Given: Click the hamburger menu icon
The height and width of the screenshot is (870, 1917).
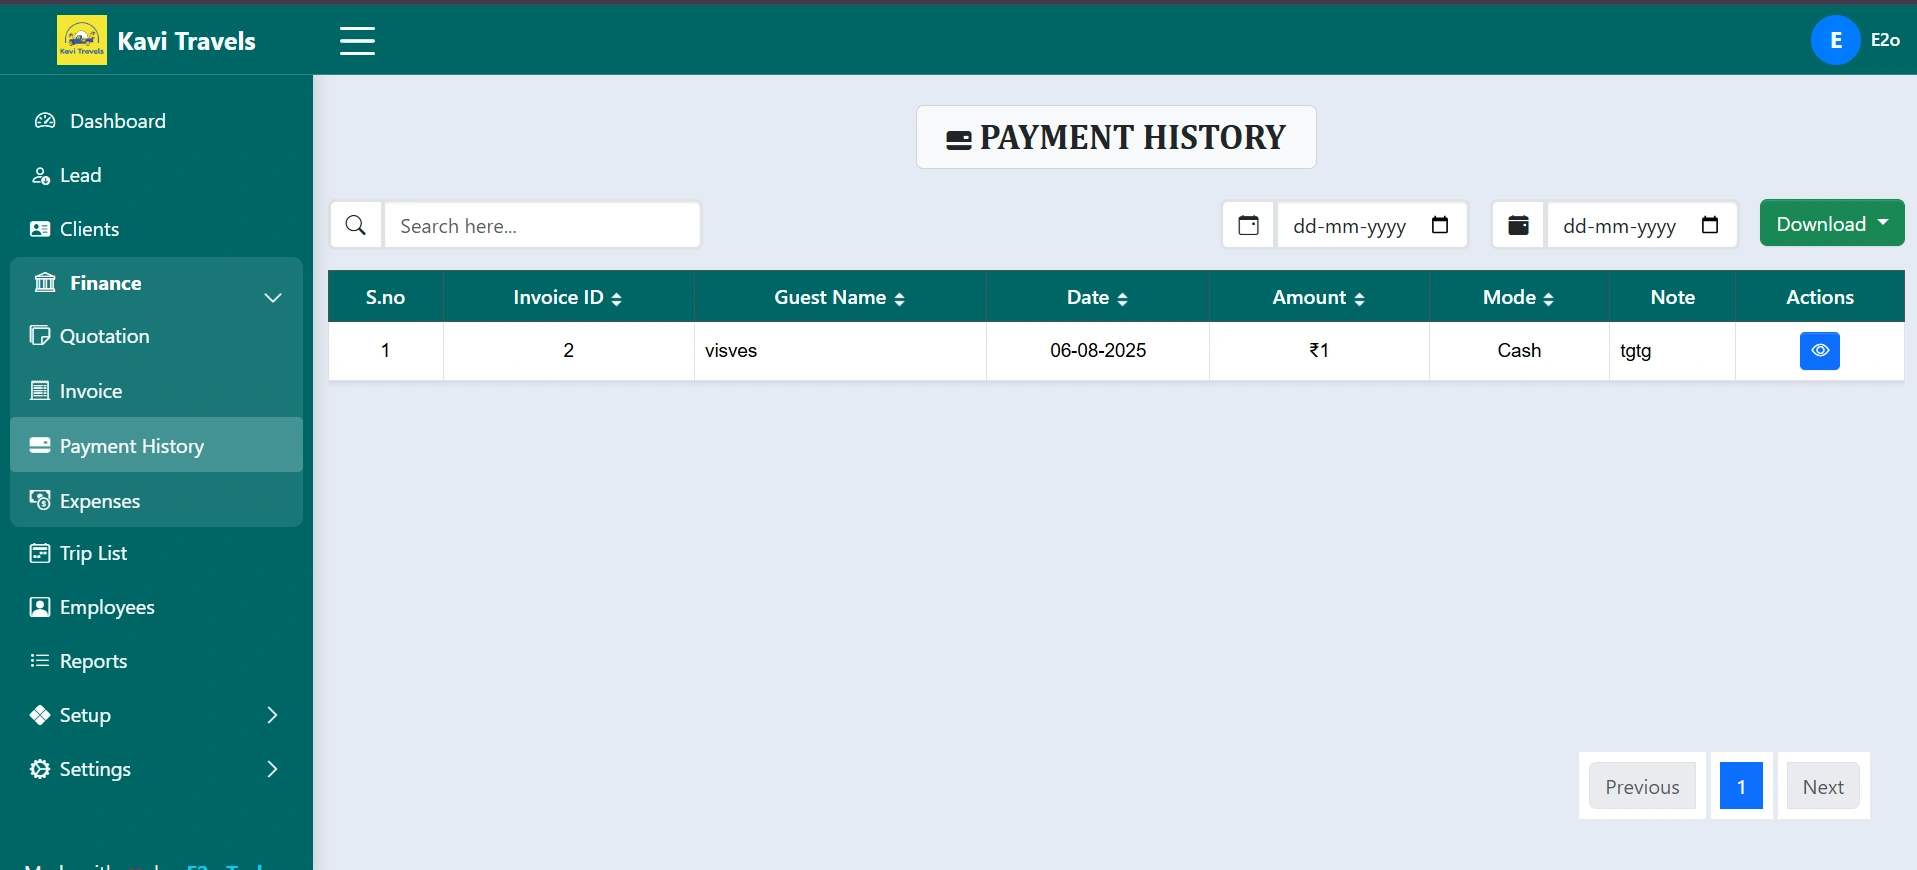Looking at the screenshot, I should pyautogui.click(x=357, y=41).
